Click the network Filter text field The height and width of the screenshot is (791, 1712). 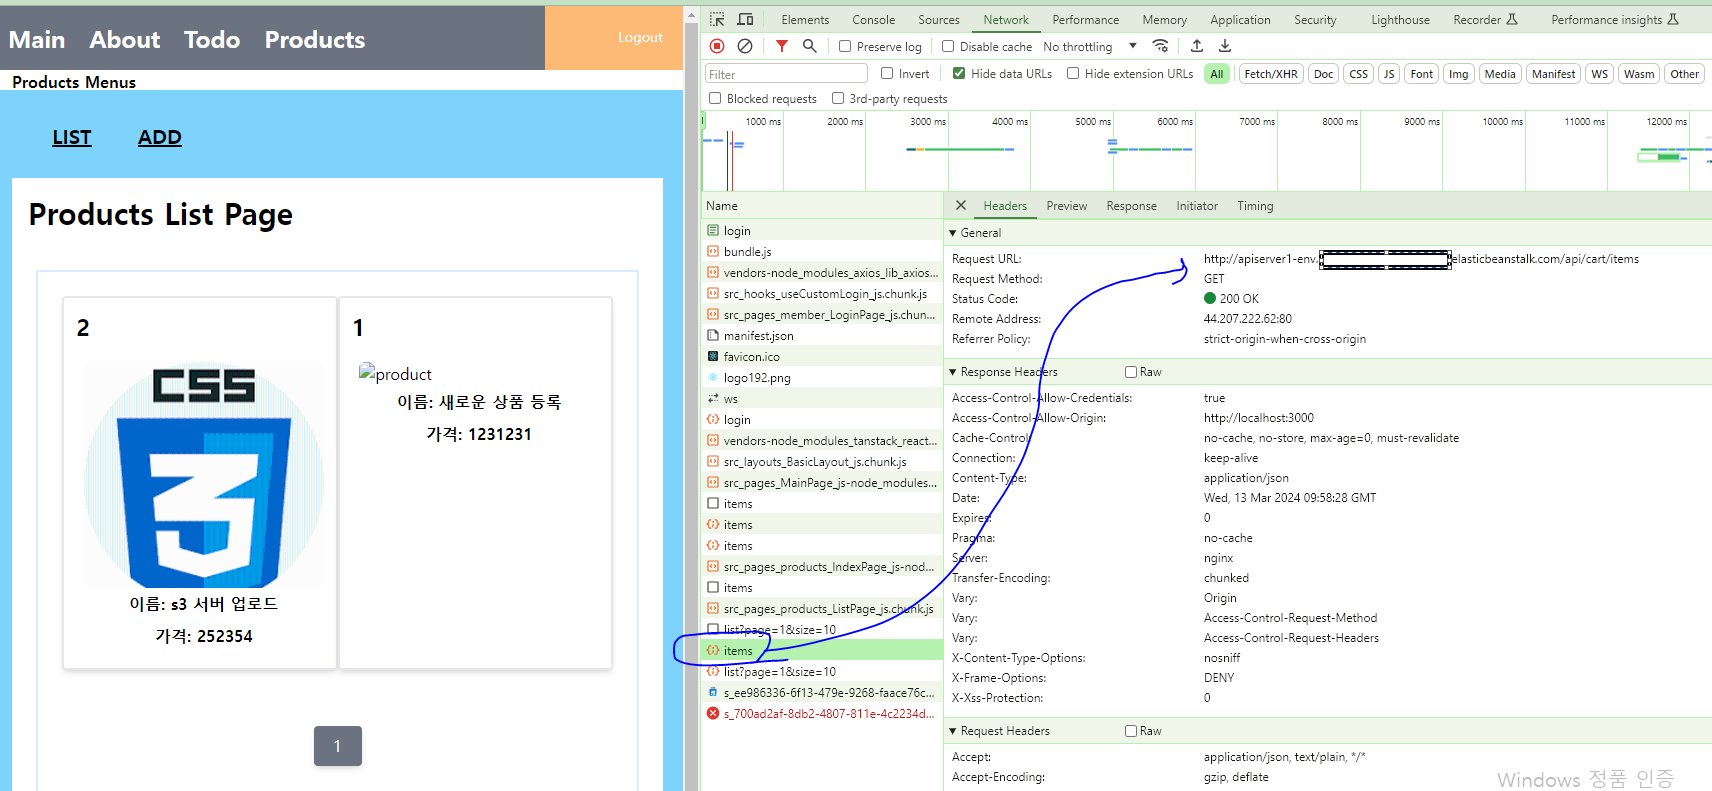[x=786, y=74]
